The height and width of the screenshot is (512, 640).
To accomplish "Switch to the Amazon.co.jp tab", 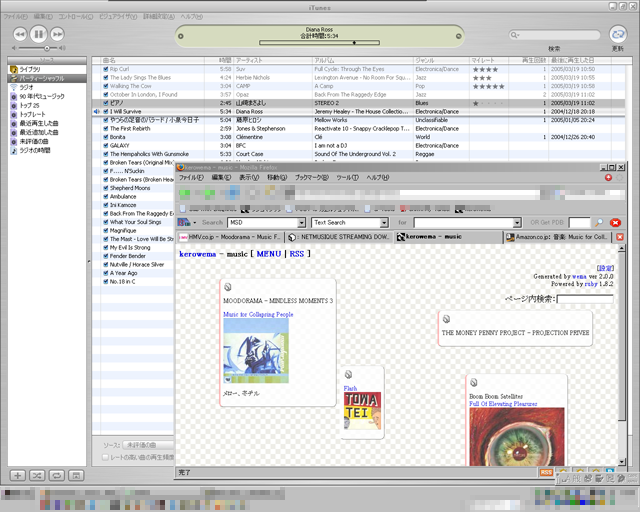I will 558,237.
